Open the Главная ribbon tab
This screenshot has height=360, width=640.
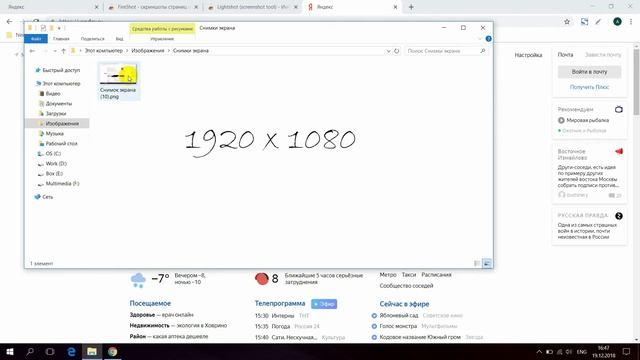point(61,39)
